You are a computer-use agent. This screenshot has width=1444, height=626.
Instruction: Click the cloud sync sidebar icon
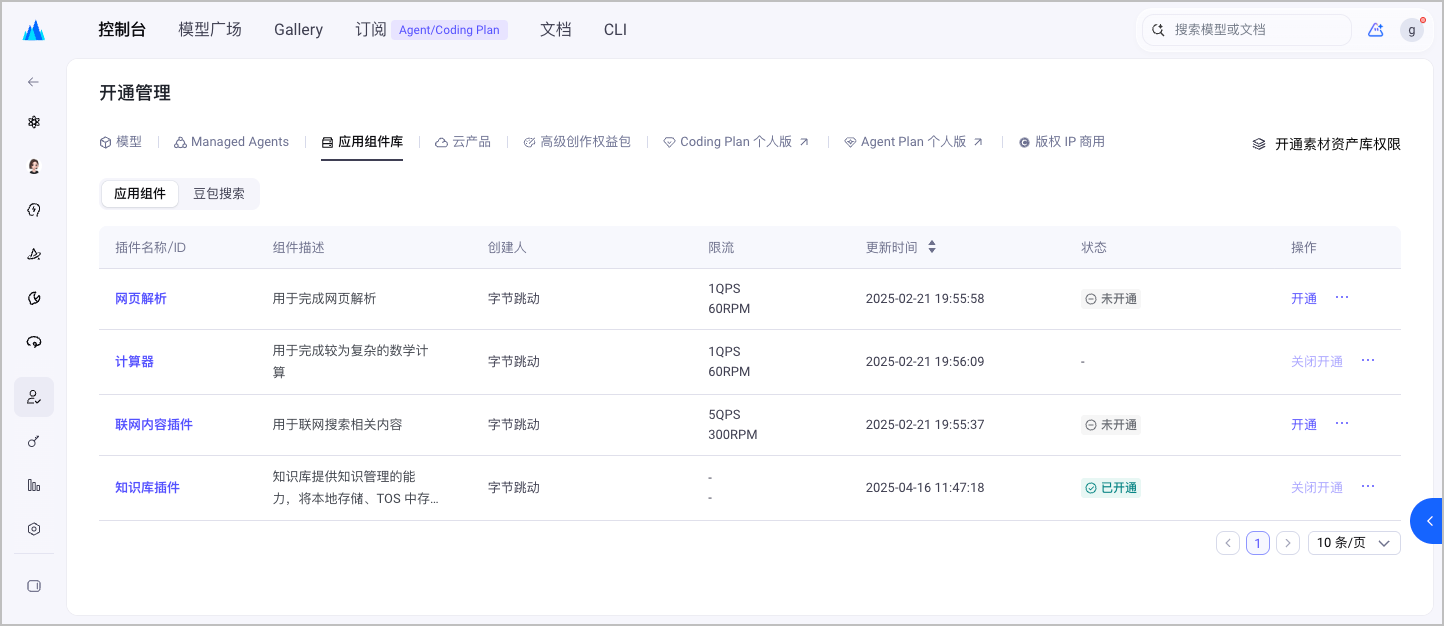tap(34, 342)
